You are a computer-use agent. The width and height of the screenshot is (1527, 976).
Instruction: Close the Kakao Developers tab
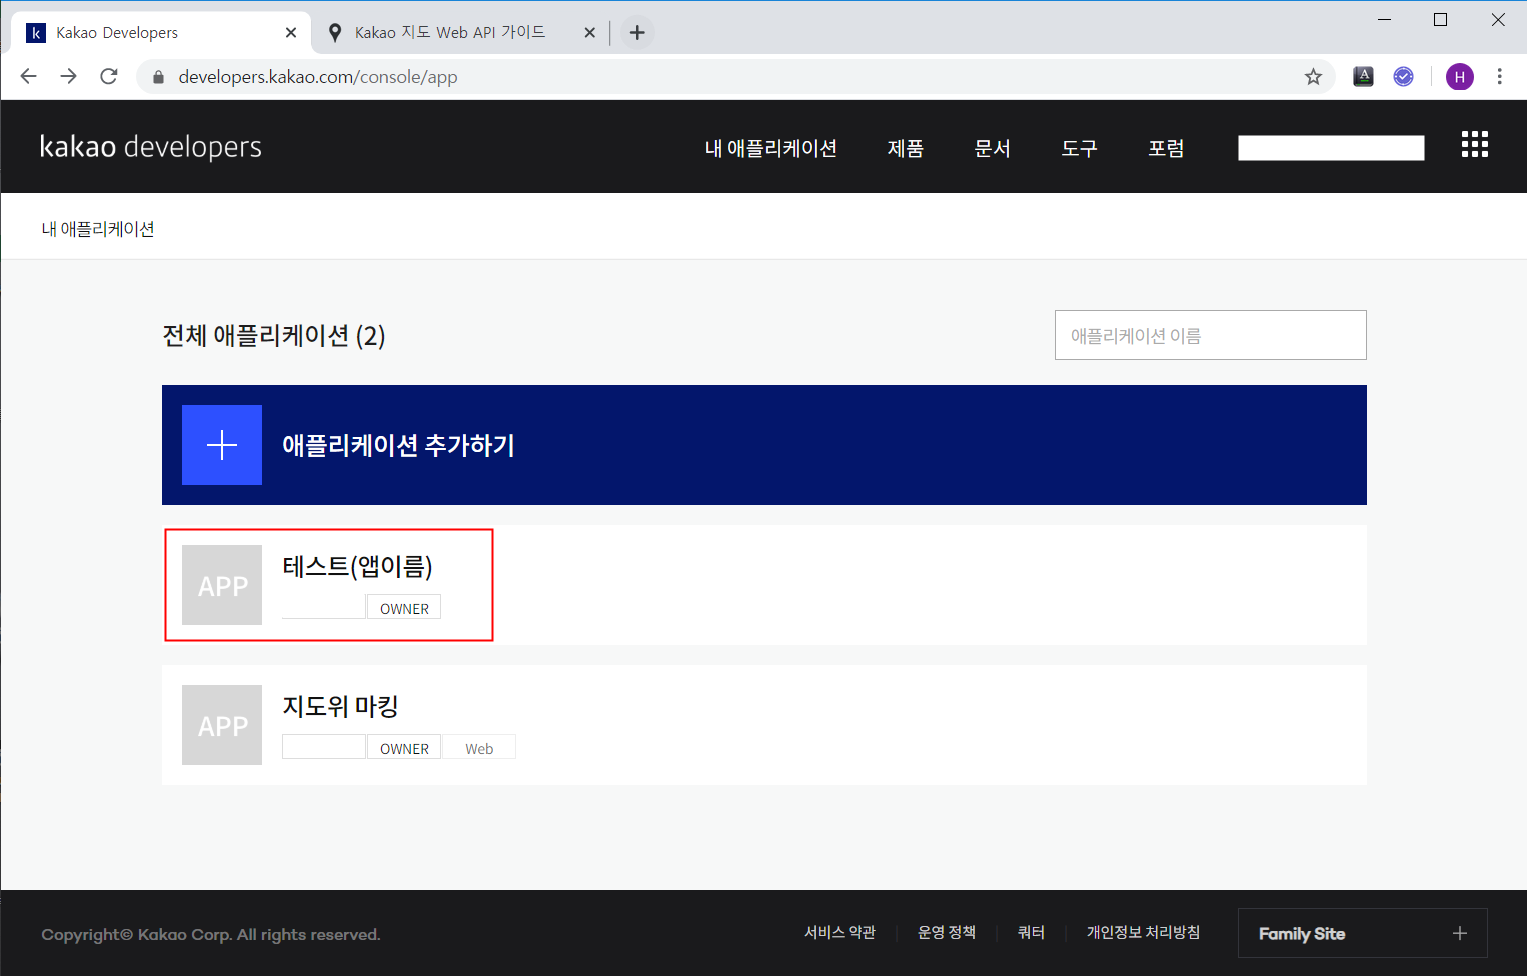pyautogui.click(x=291, y=33)
